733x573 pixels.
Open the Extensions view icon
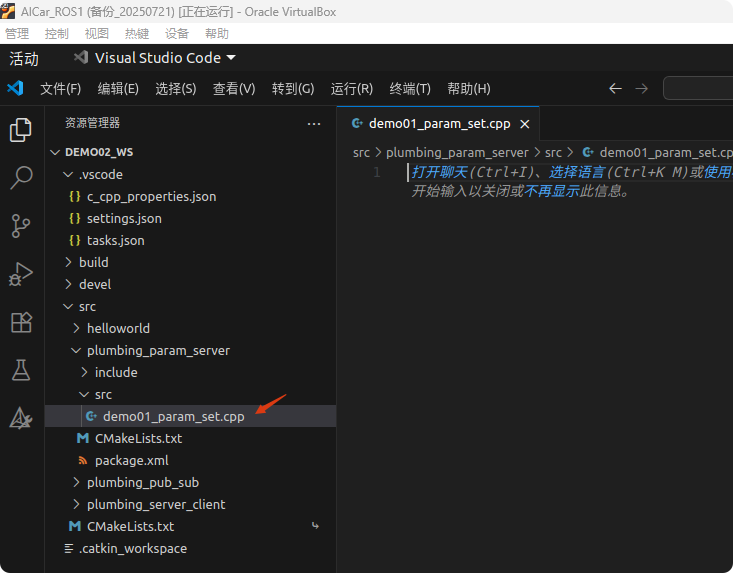coord(21,322)
